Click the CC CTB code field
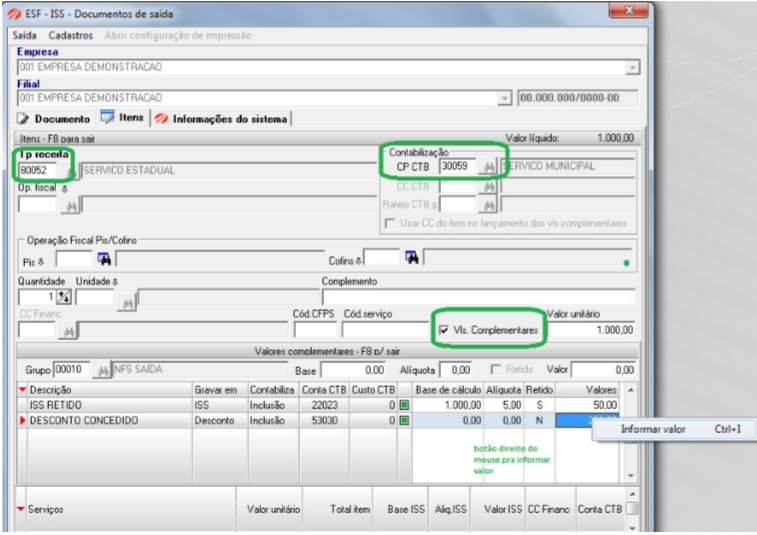Viewport: 757px width, 535px height. [458, 186]
